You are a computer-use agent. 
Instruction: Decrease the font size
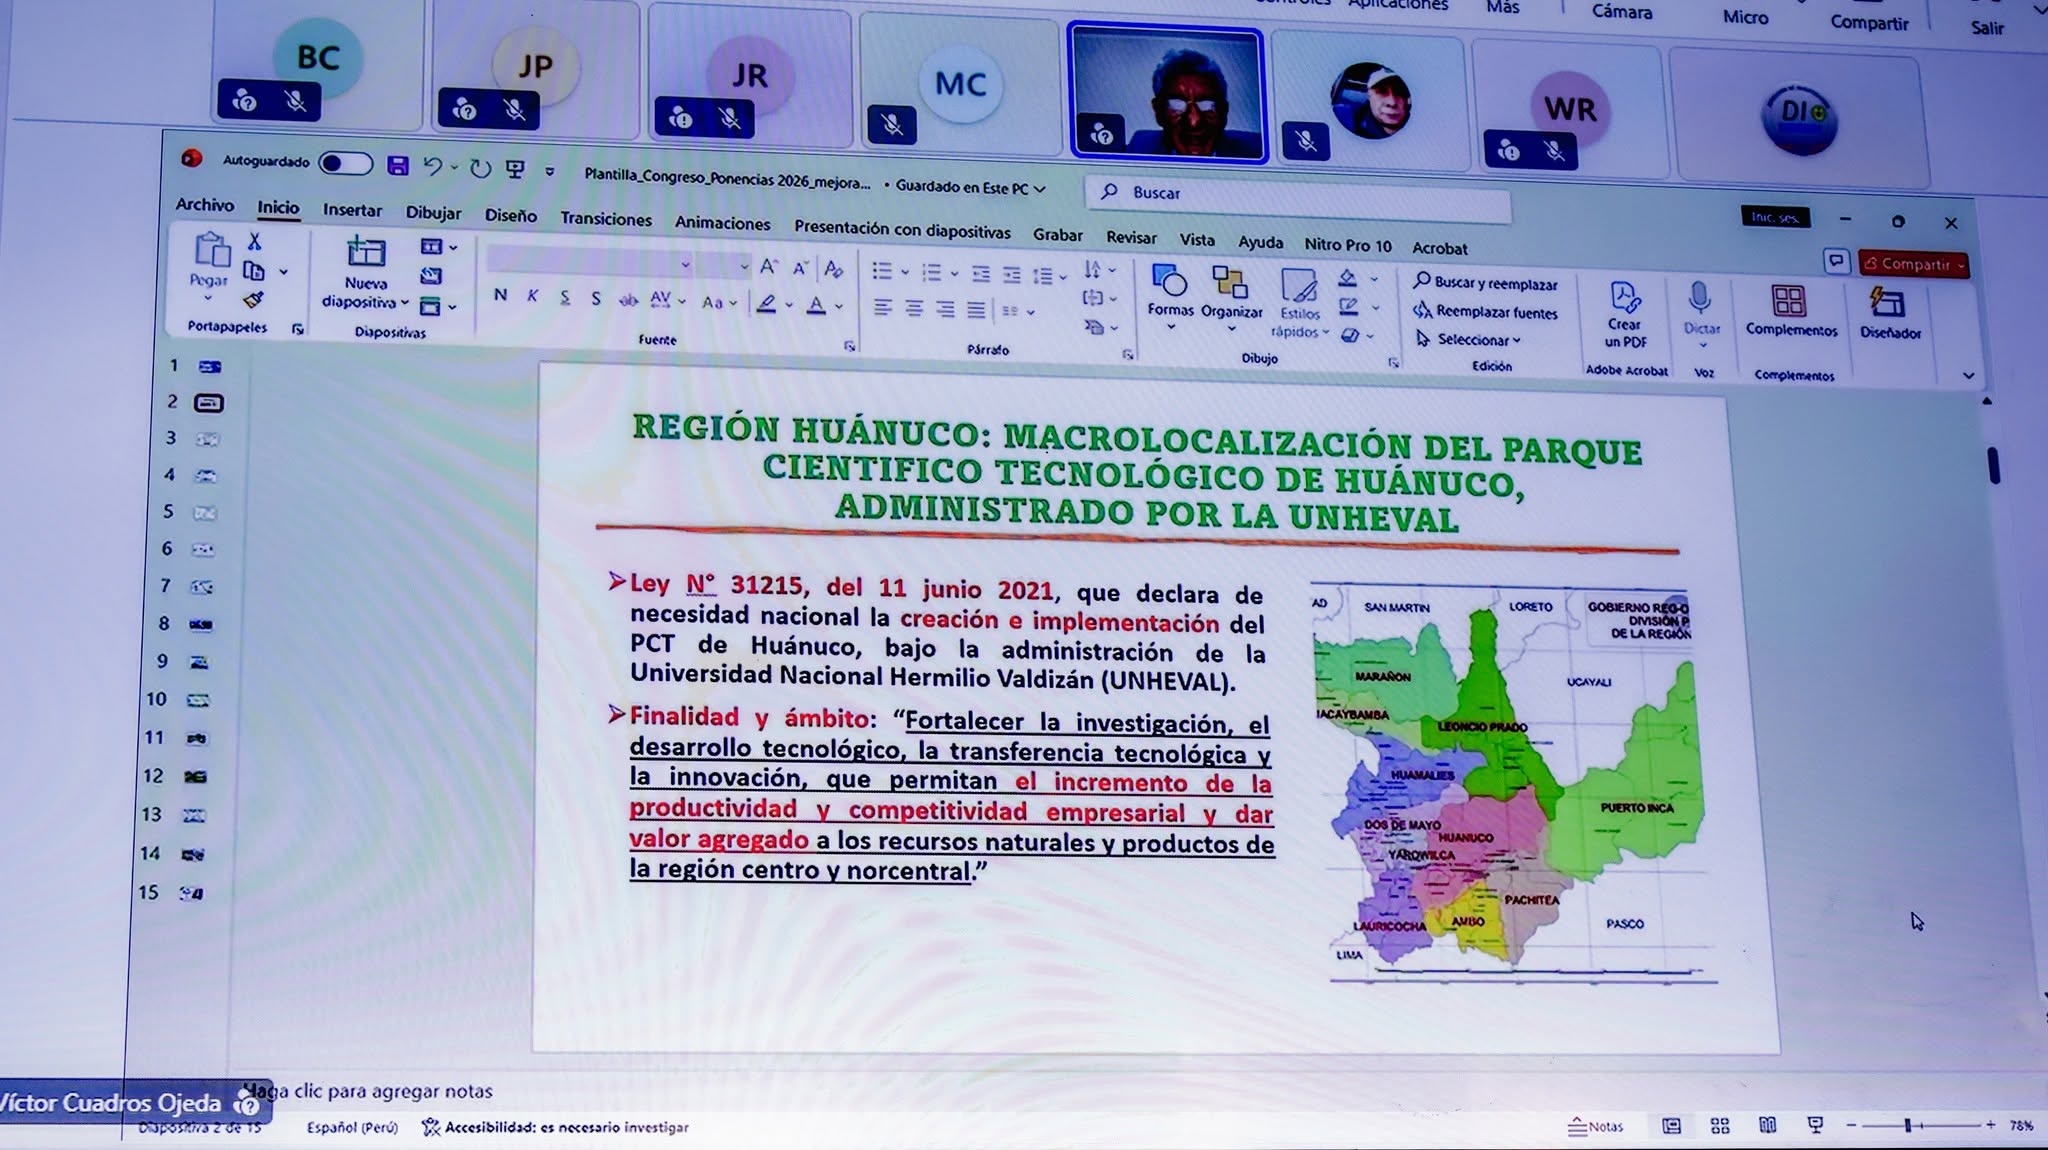click(x=800, y=268)
